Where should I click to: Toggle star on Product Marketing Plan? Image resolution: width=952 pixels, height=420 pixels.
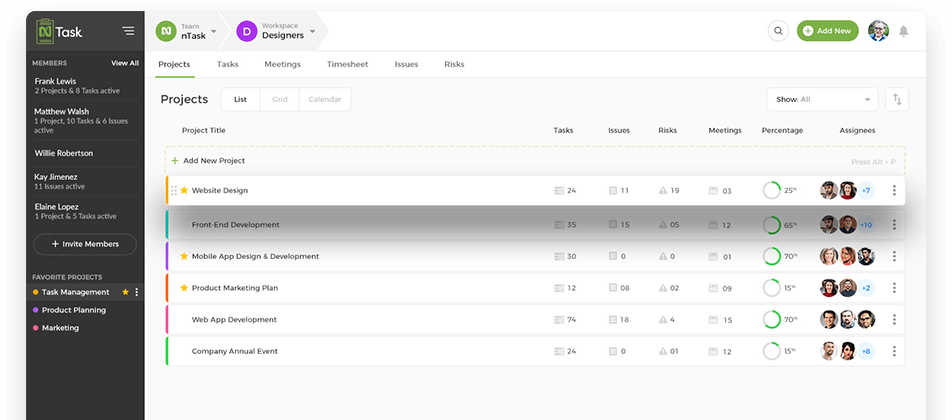click(184, 288)
